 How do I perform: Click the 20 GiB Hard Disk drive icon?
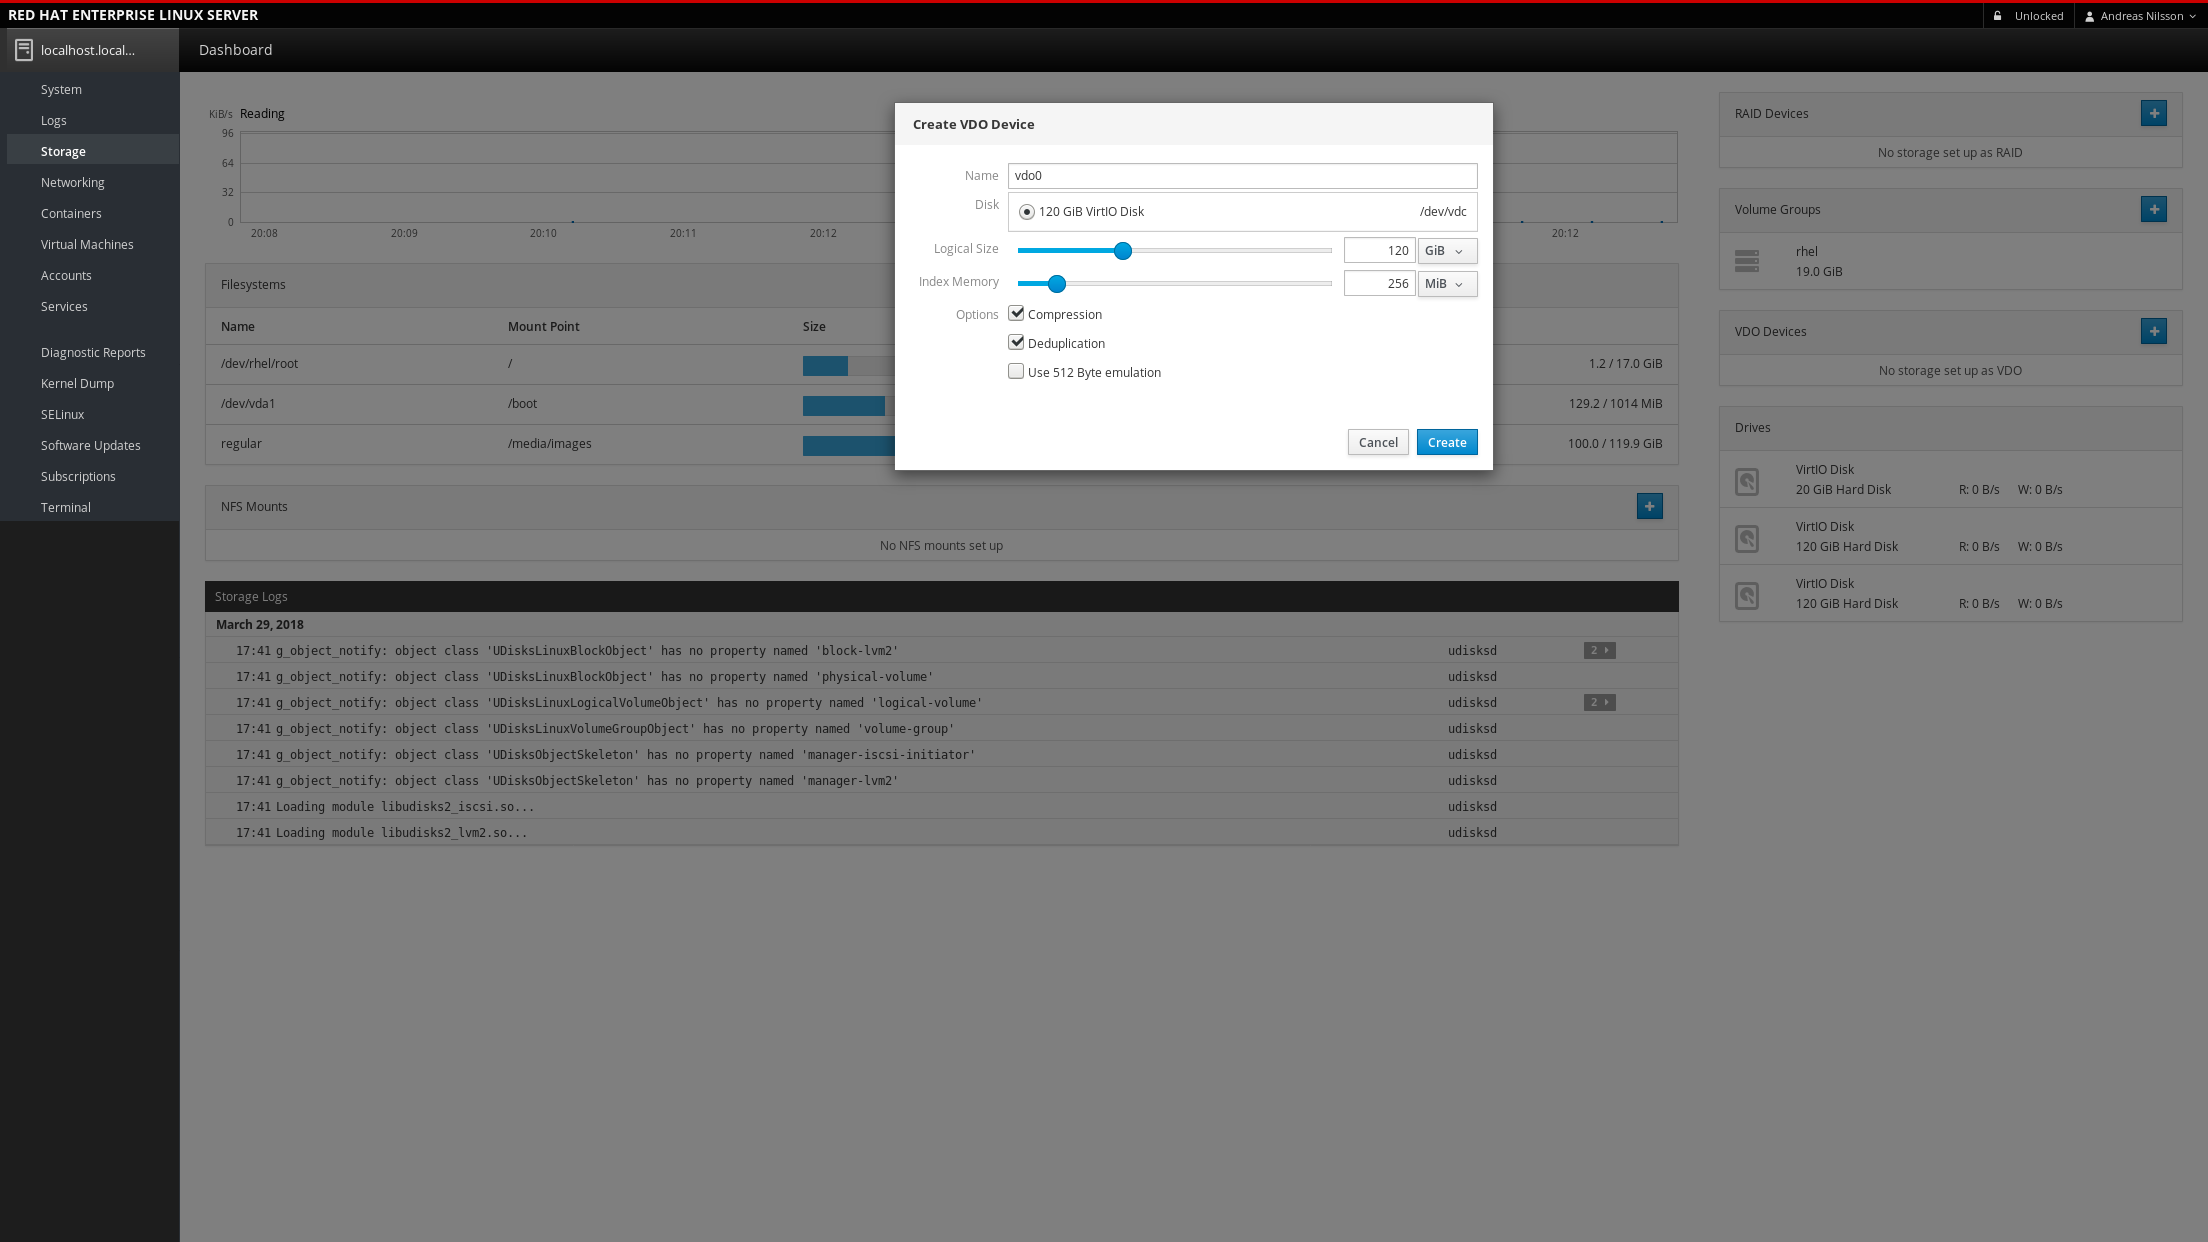point(1746,481)
